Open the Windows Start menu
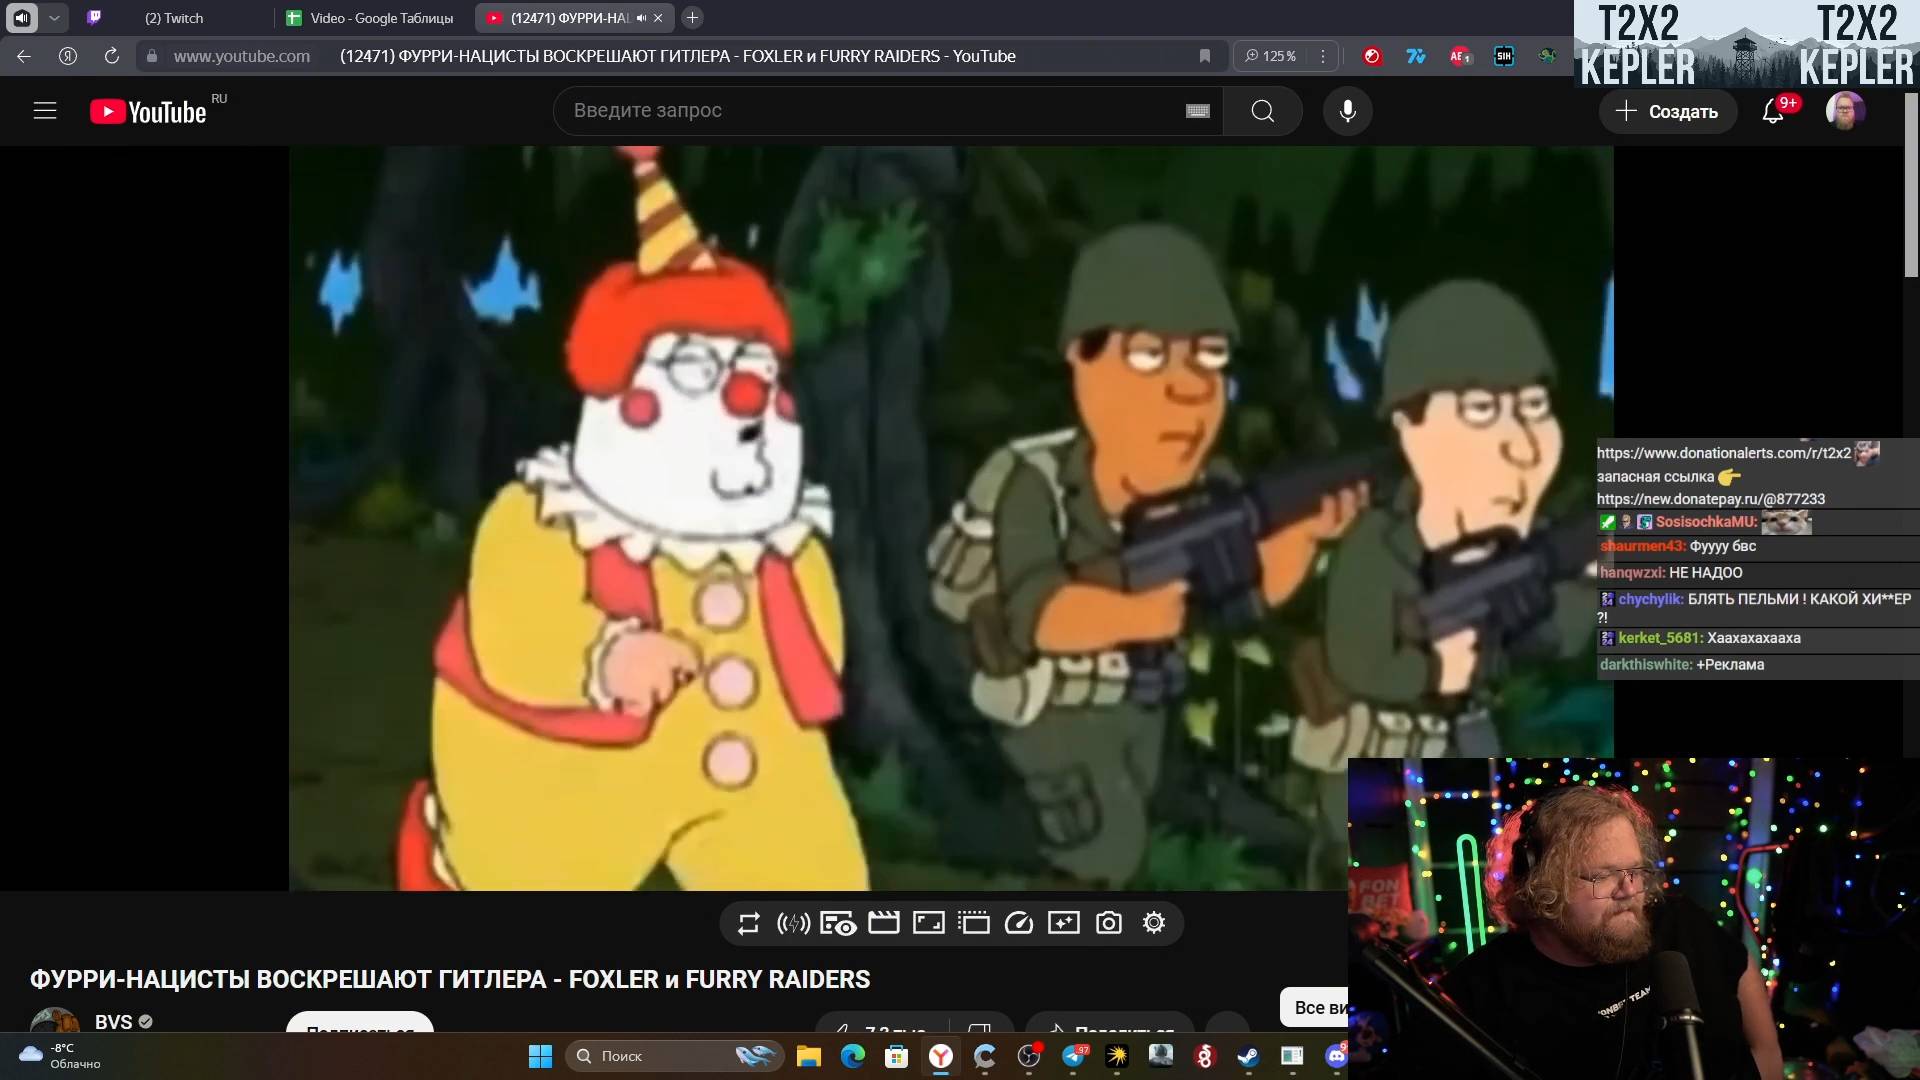1920x1080 pixels. click(540, 1056)
